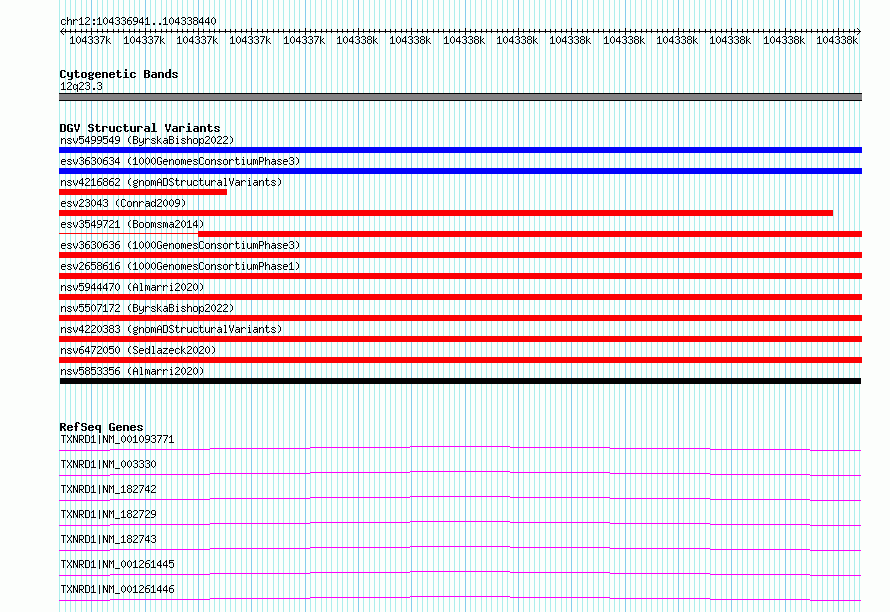This screenshot has width=890, height=612.
Task: Open the TXNRD1|NM_001261445 transcript label
Action: 117,564
